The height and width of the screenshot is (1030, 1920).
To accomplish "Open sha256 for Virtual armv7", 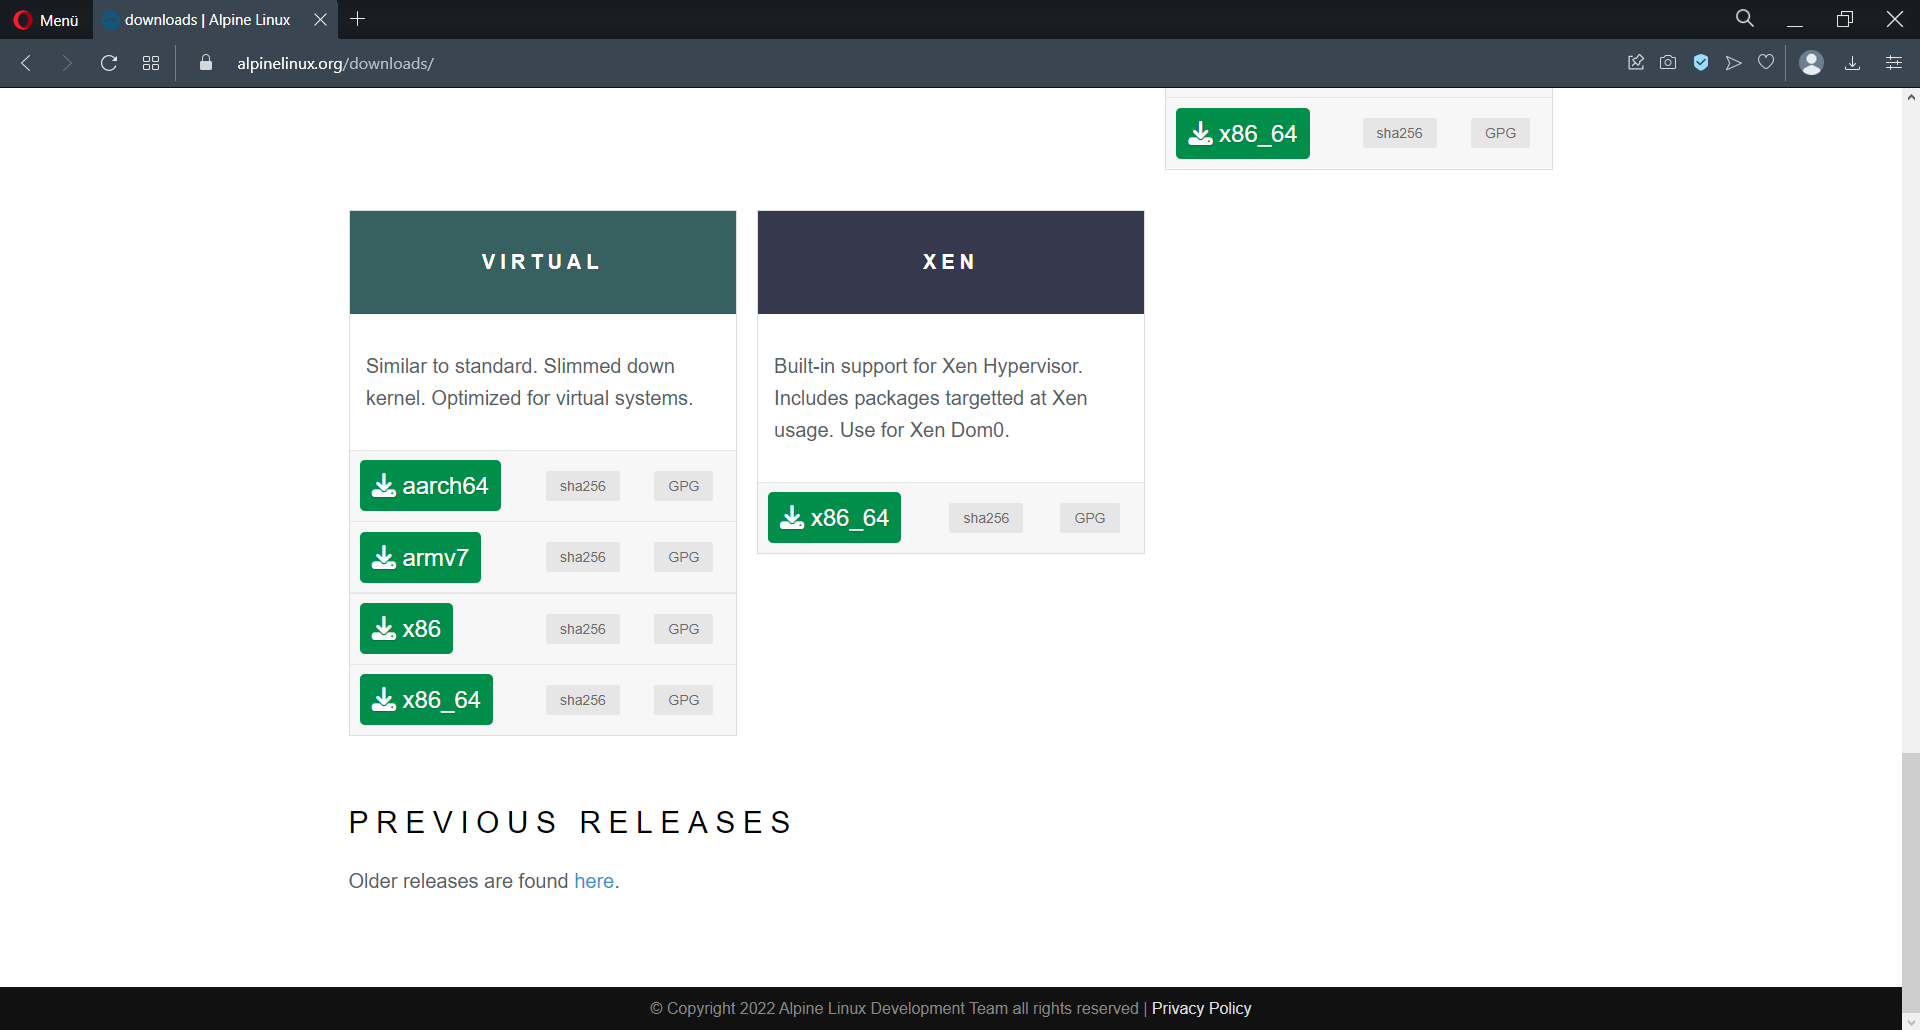I will click(583, 557).
